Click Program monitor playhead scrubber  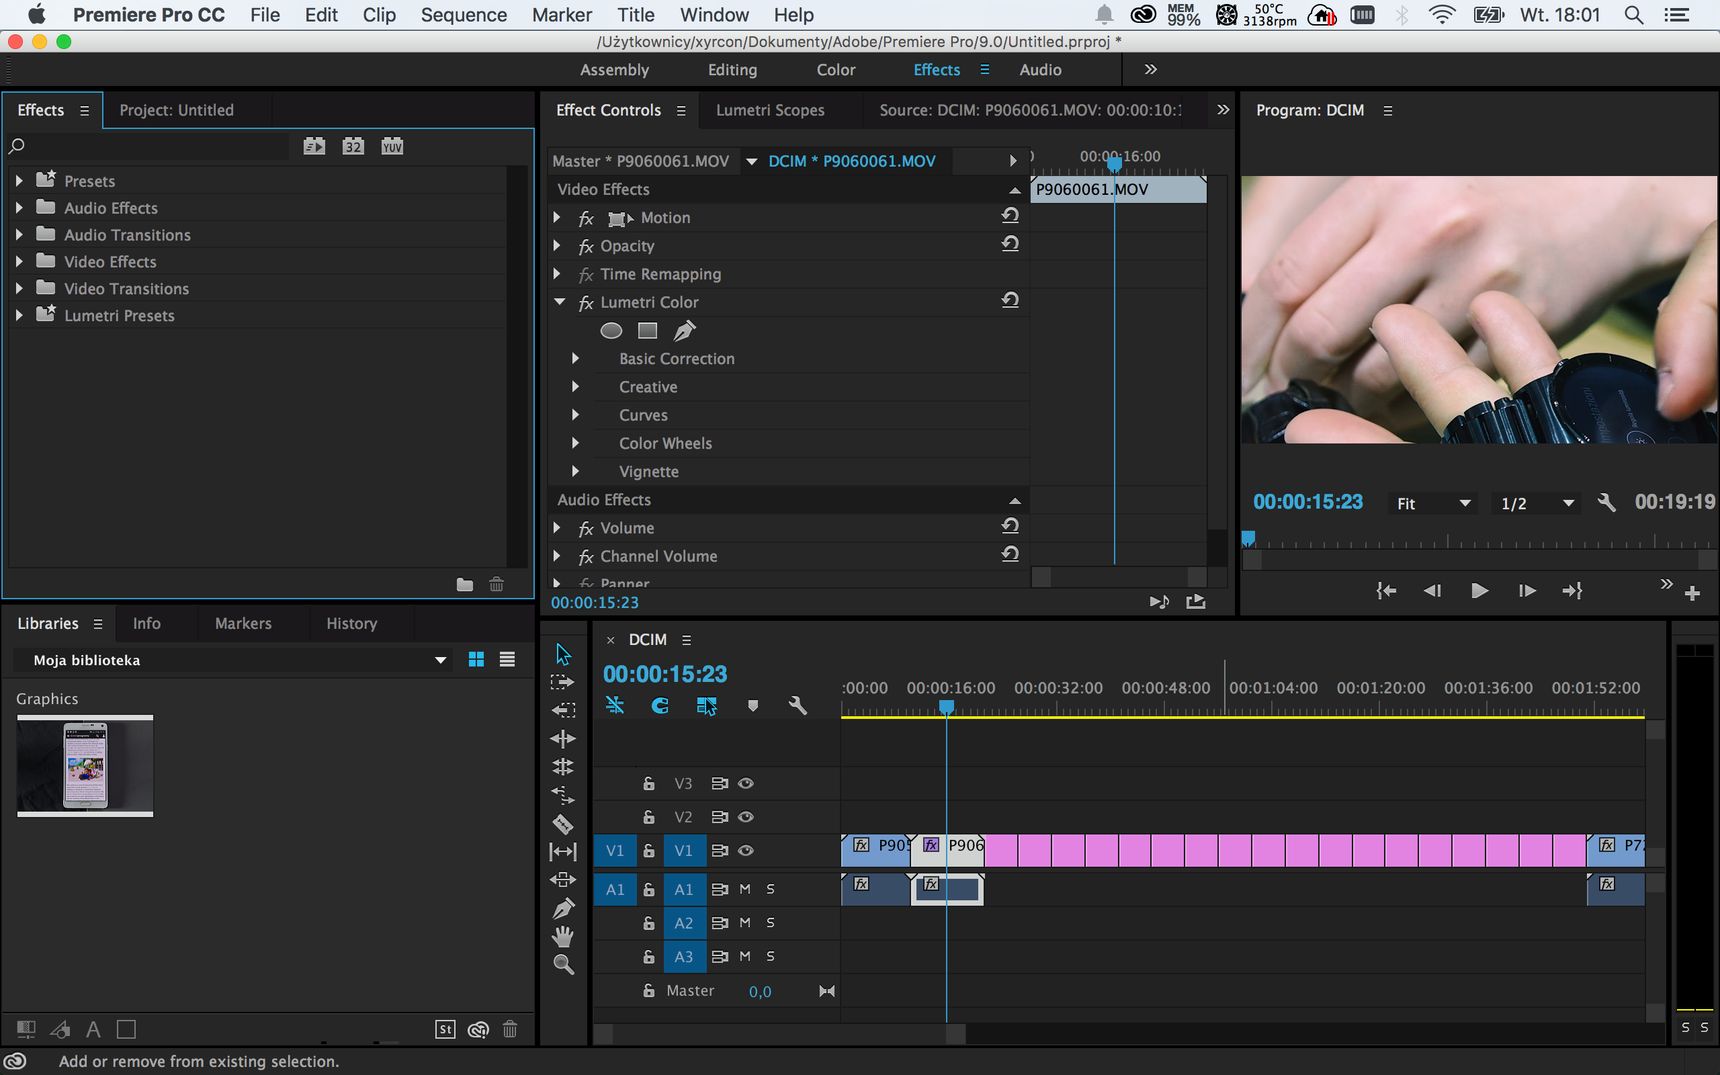(1248, 538)
